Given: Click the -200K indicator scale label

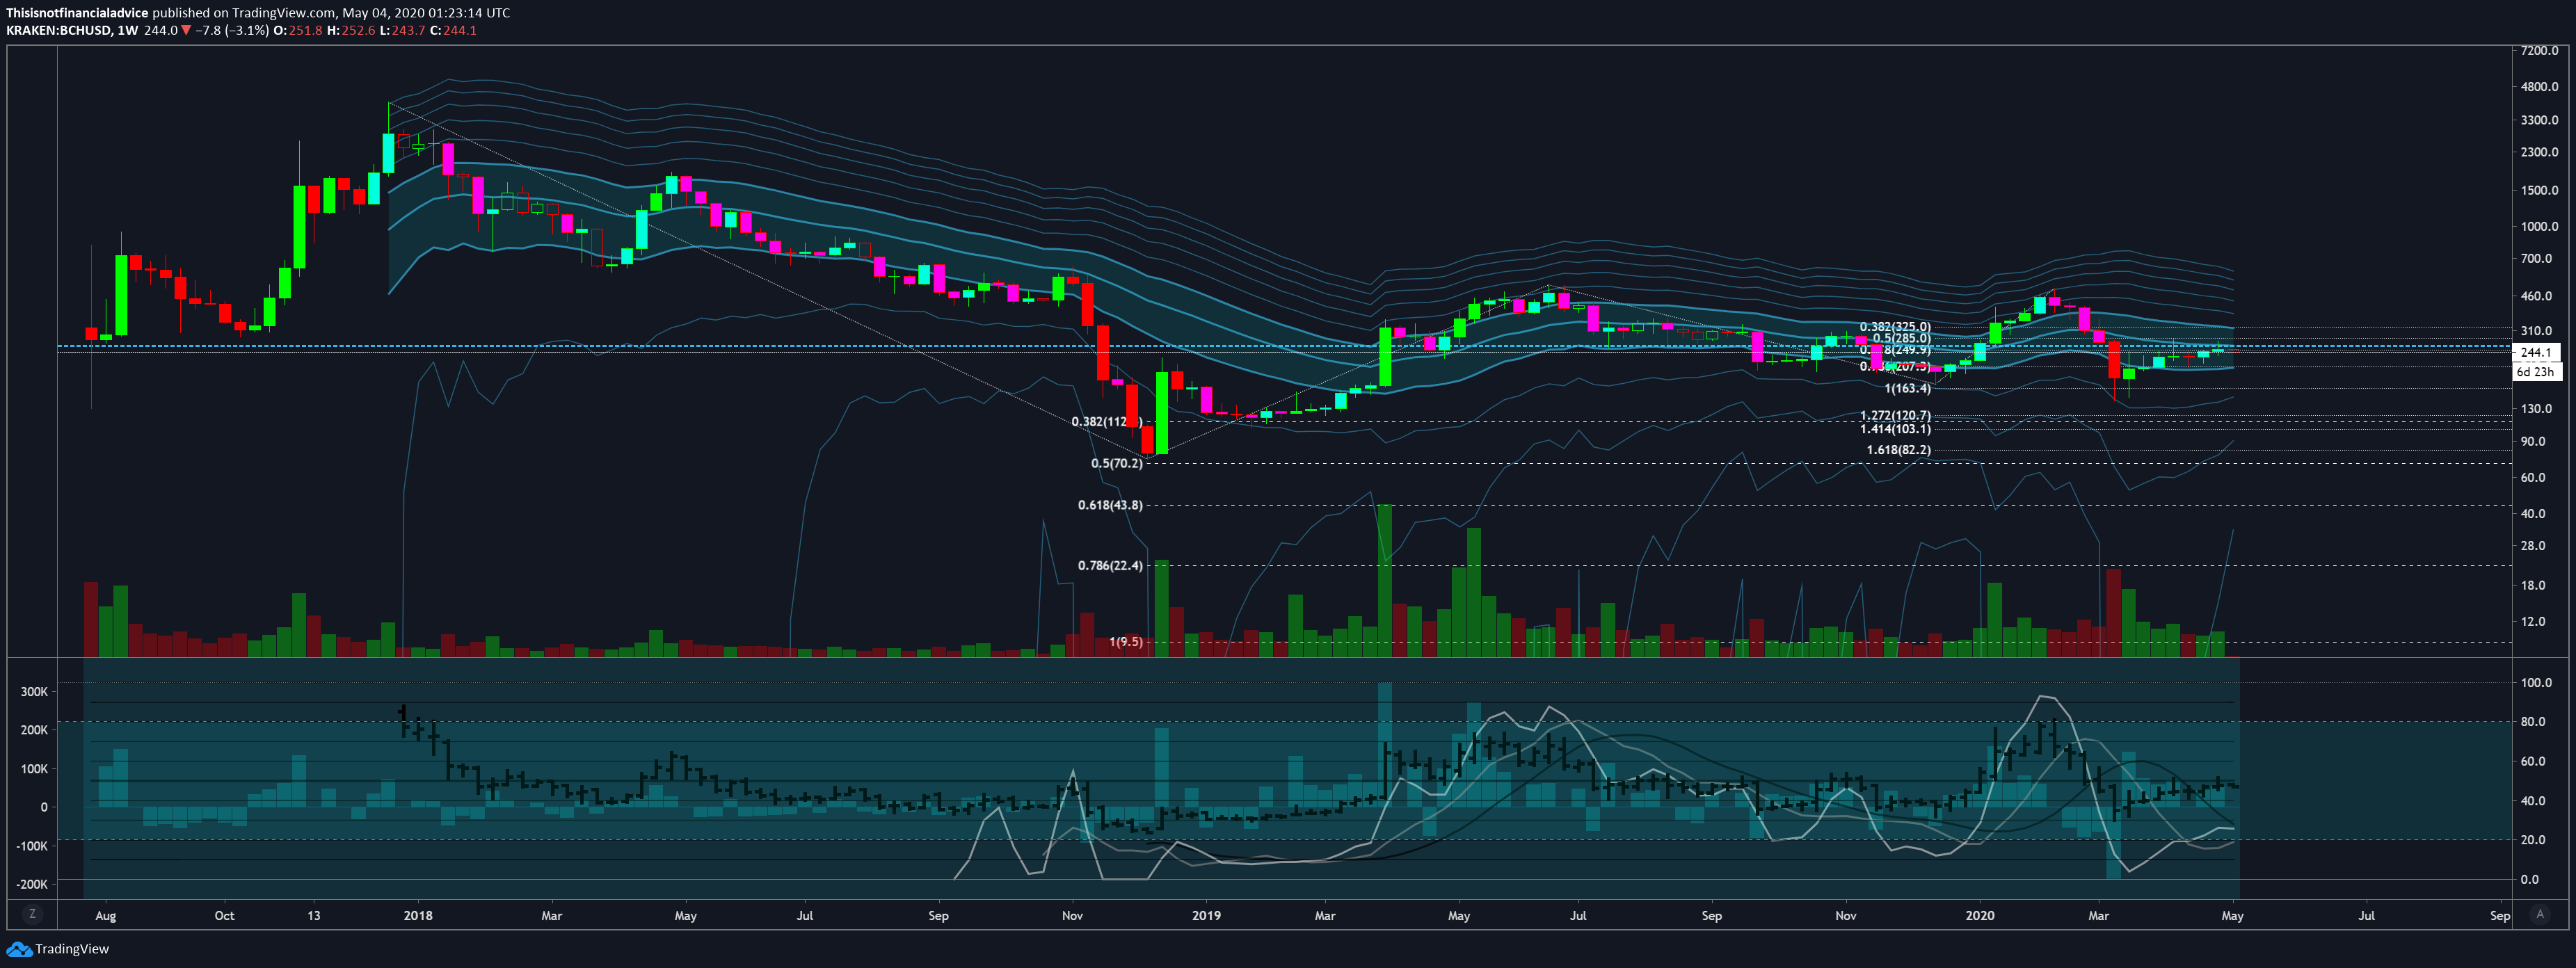Looking at the screenshot, I should [x=32, y=884].
